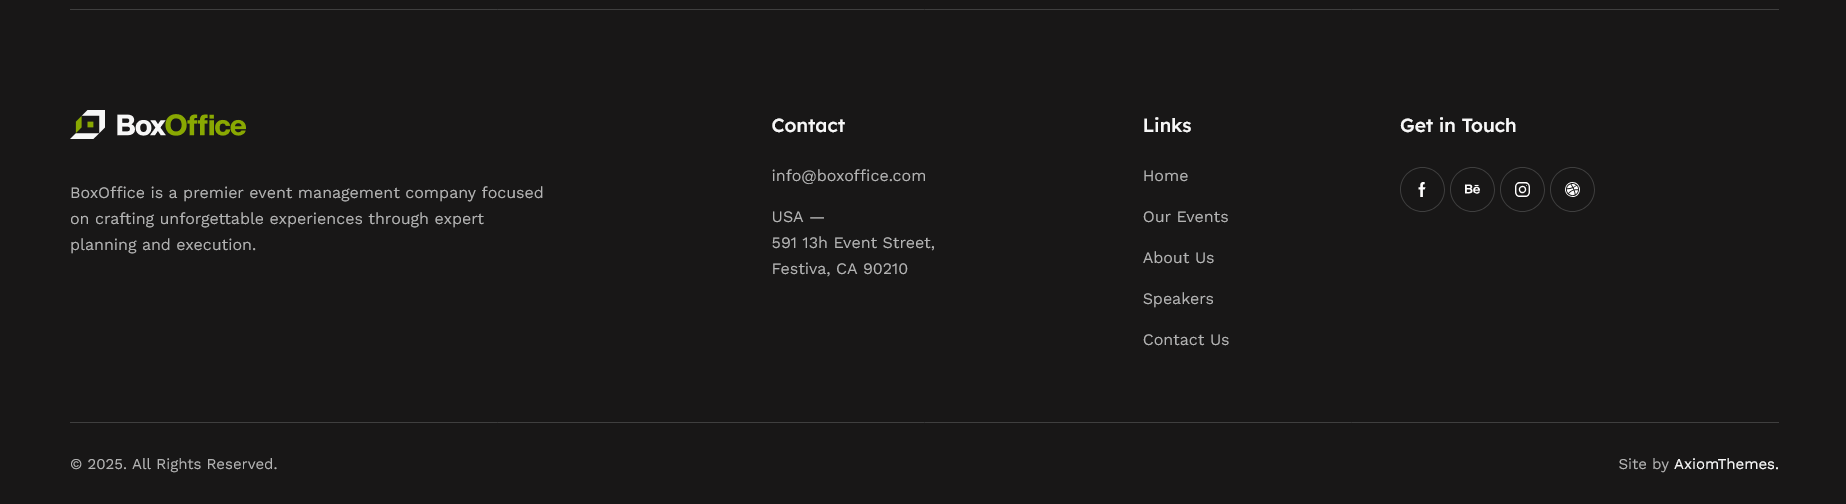The width and height of the screenshot is (1846, 504).
Task: Open the Speakers footer link
Action: (1178, 299)
